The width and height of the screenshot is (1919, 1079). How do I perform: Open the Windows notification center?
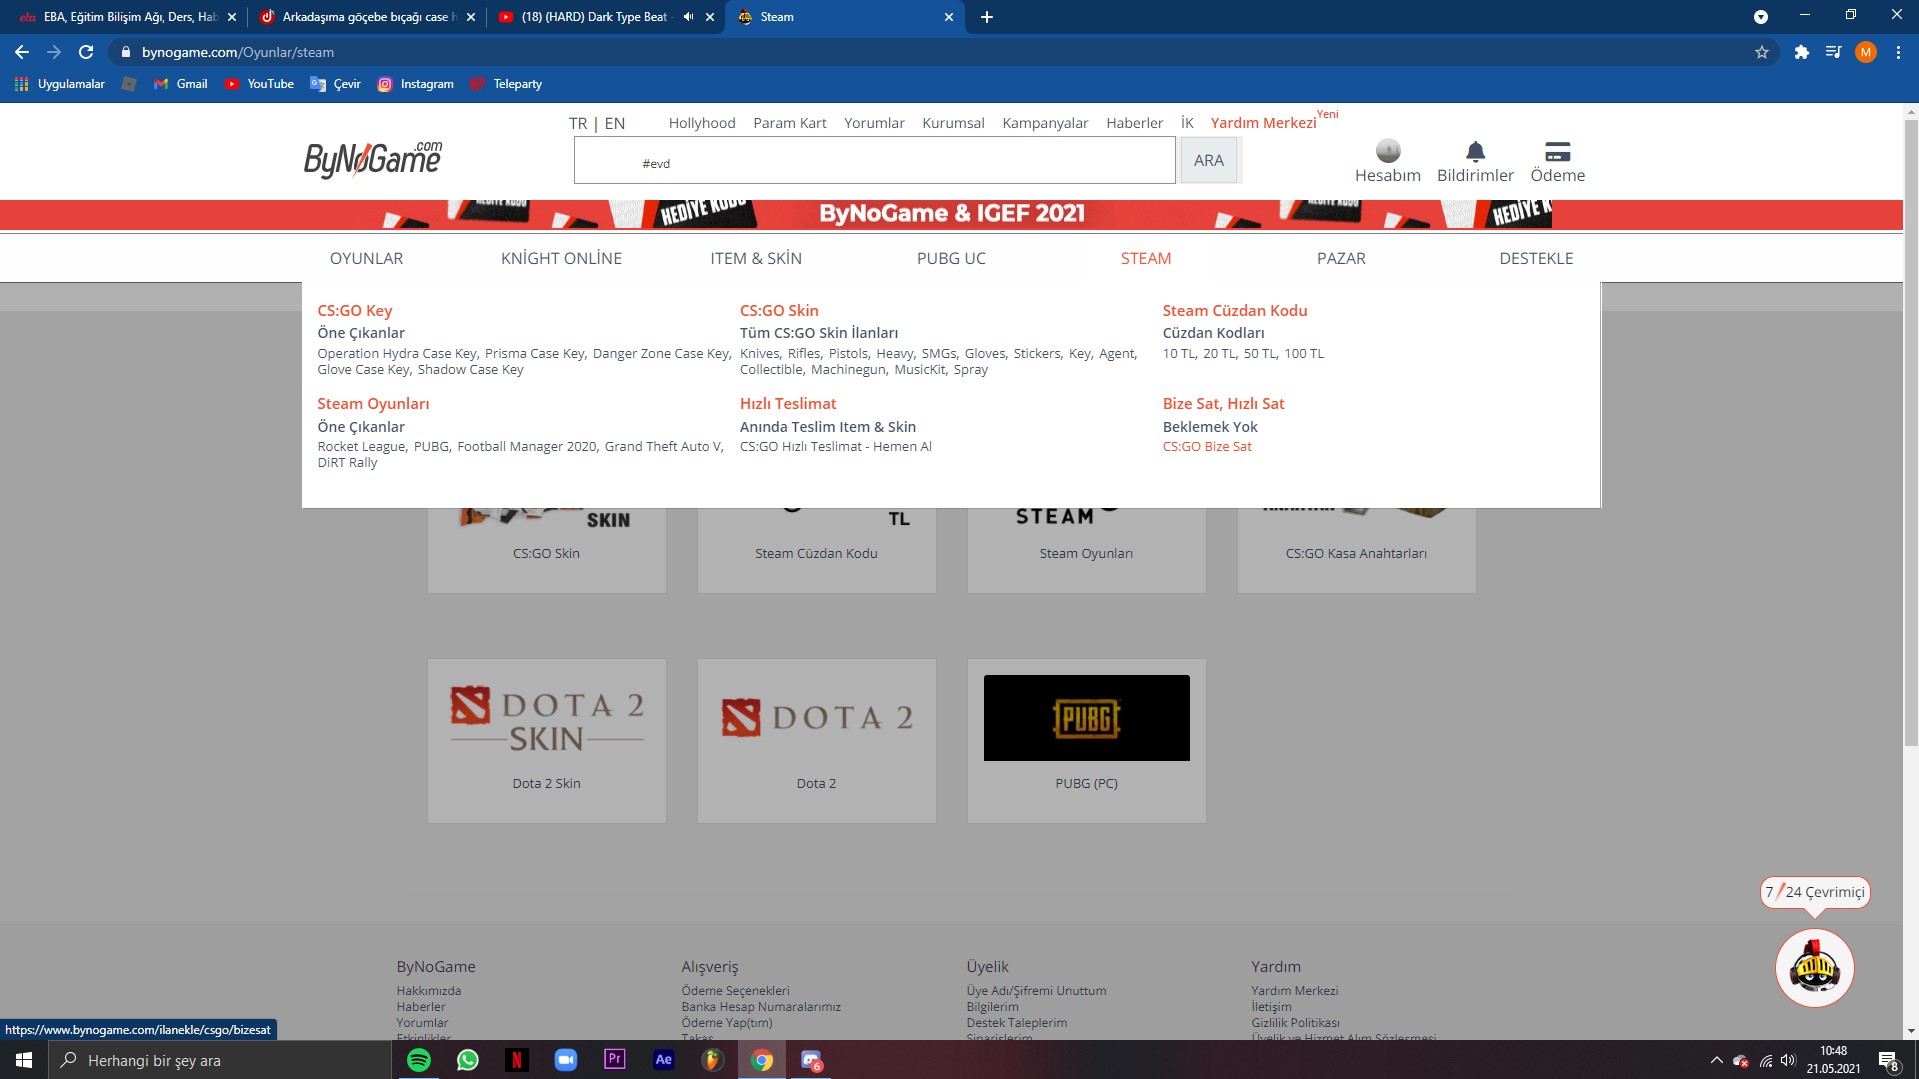[x=1888, y=1060]
